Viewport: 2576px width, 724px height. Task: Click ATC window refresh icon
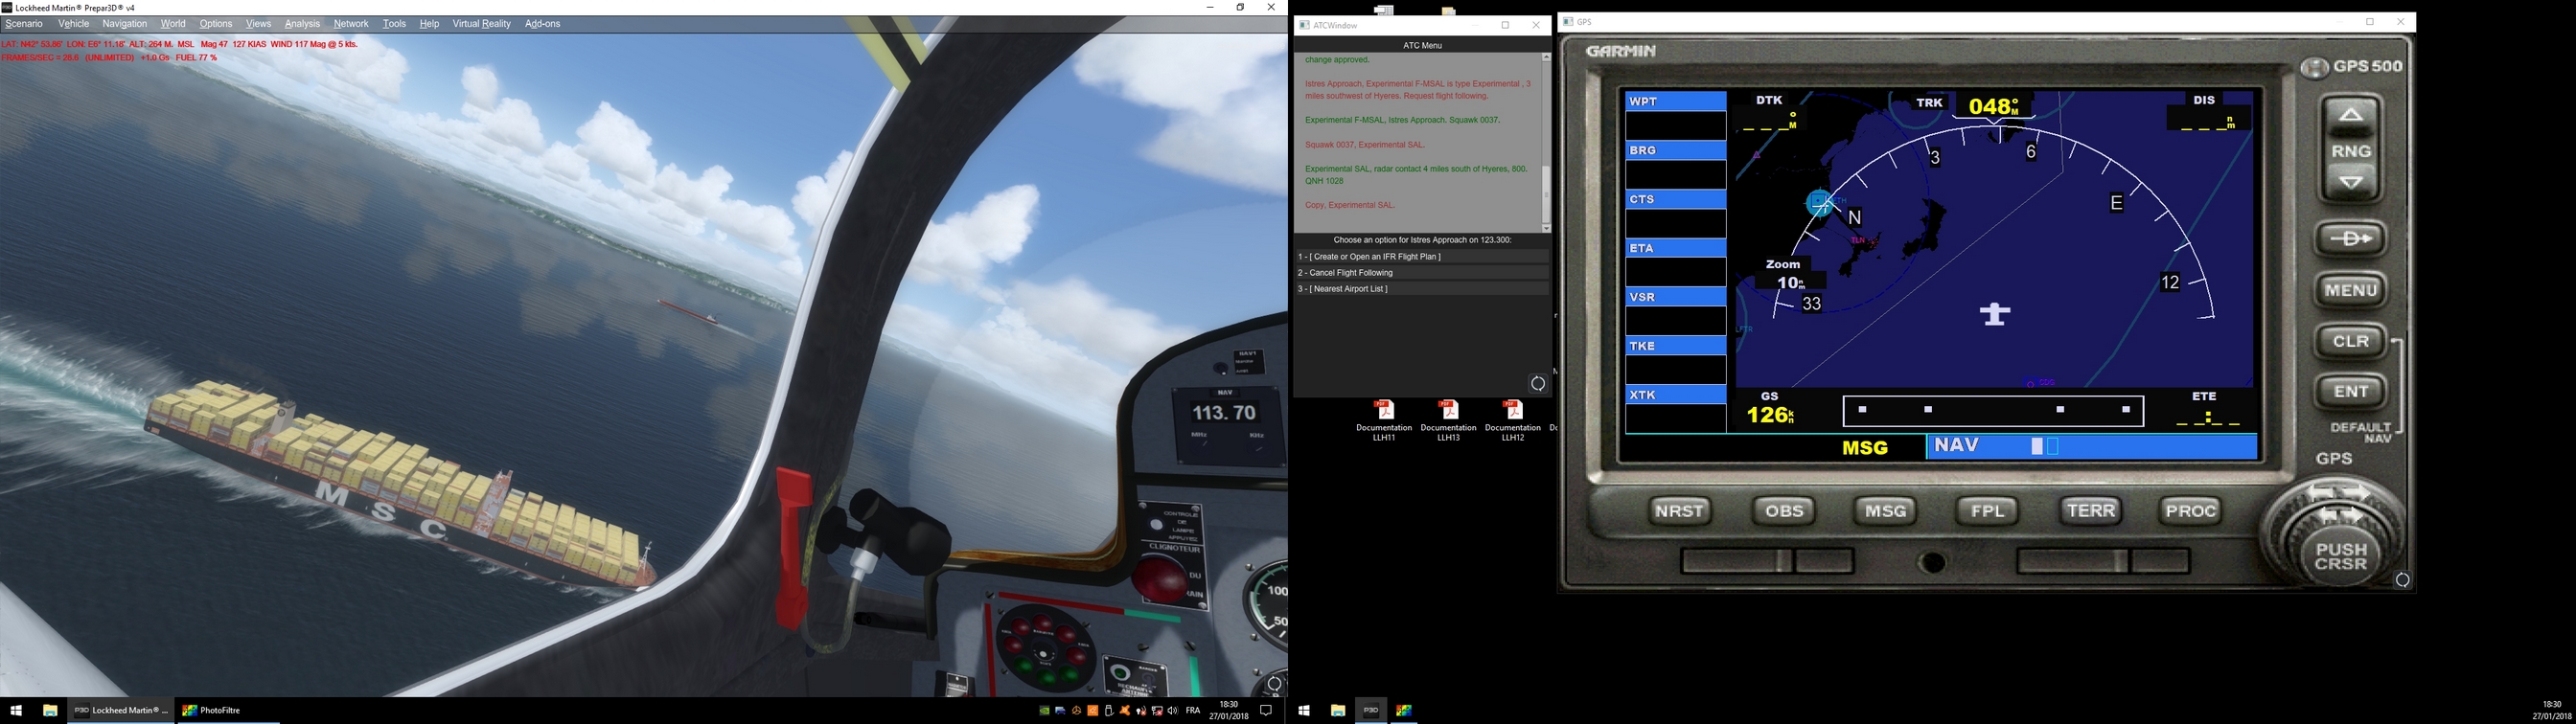1538,384
